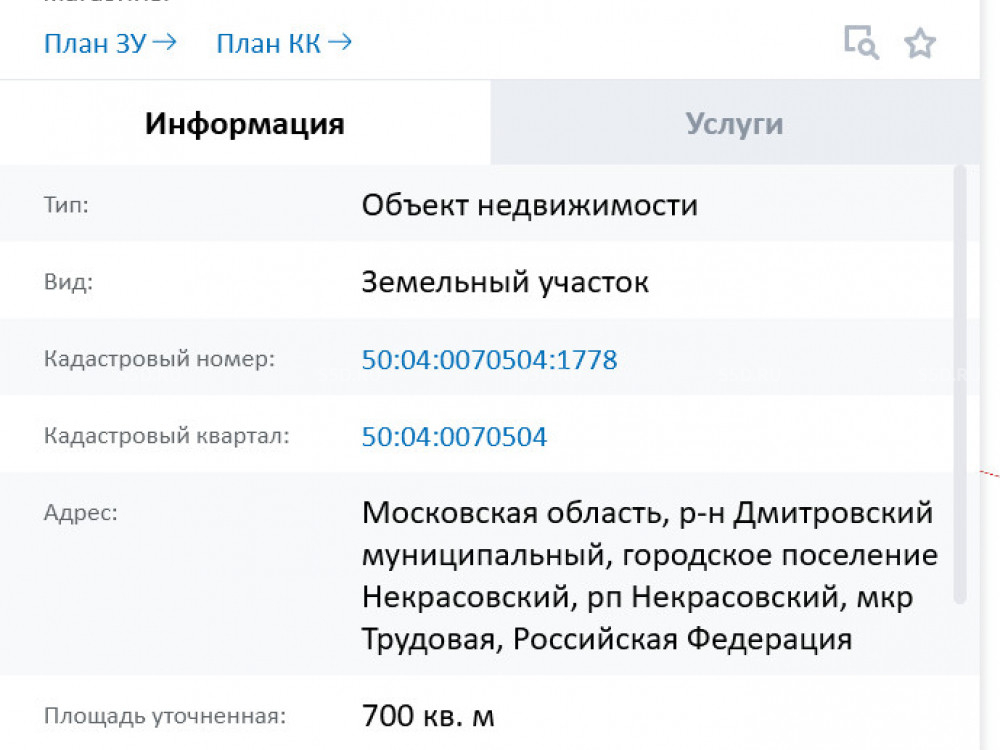
Task: Click the value Земельный участок
Action: pos(505,282)
